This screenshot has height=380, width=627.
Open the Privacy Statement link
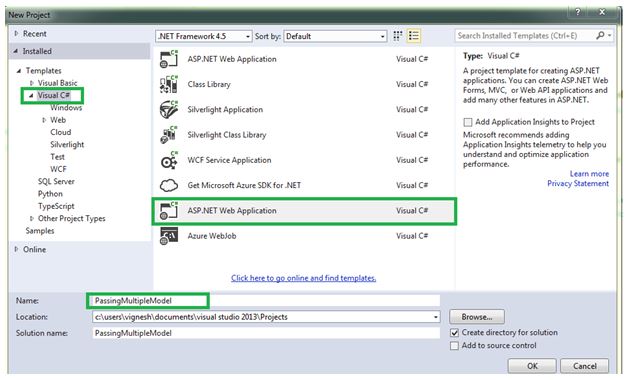[x=578, y=184]
